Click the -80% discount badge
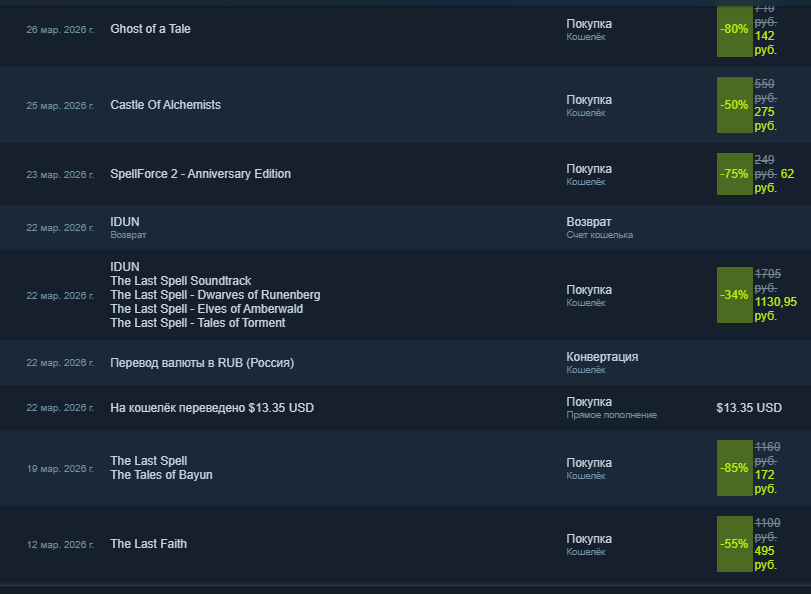811x594 pixels. pos(734,29)
